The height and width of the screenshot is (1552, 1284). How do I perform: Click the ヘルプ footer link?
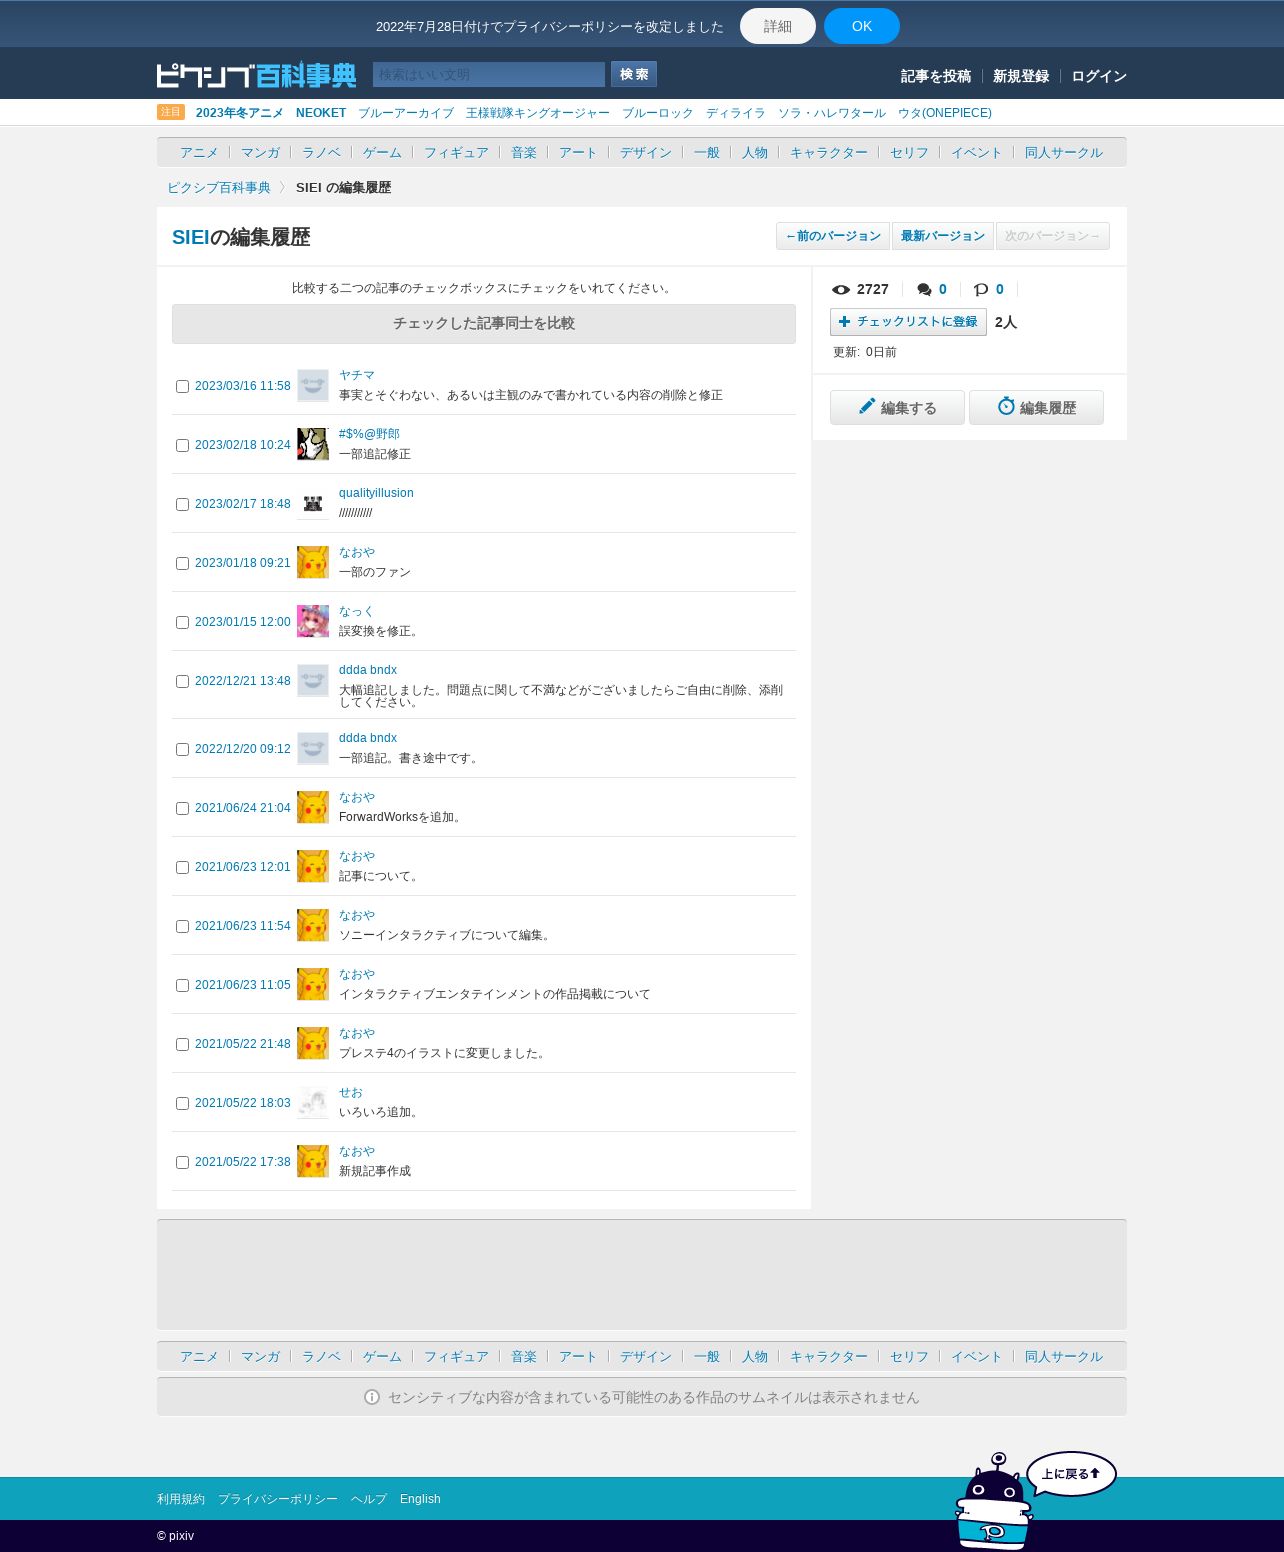tap(369, 1499)
